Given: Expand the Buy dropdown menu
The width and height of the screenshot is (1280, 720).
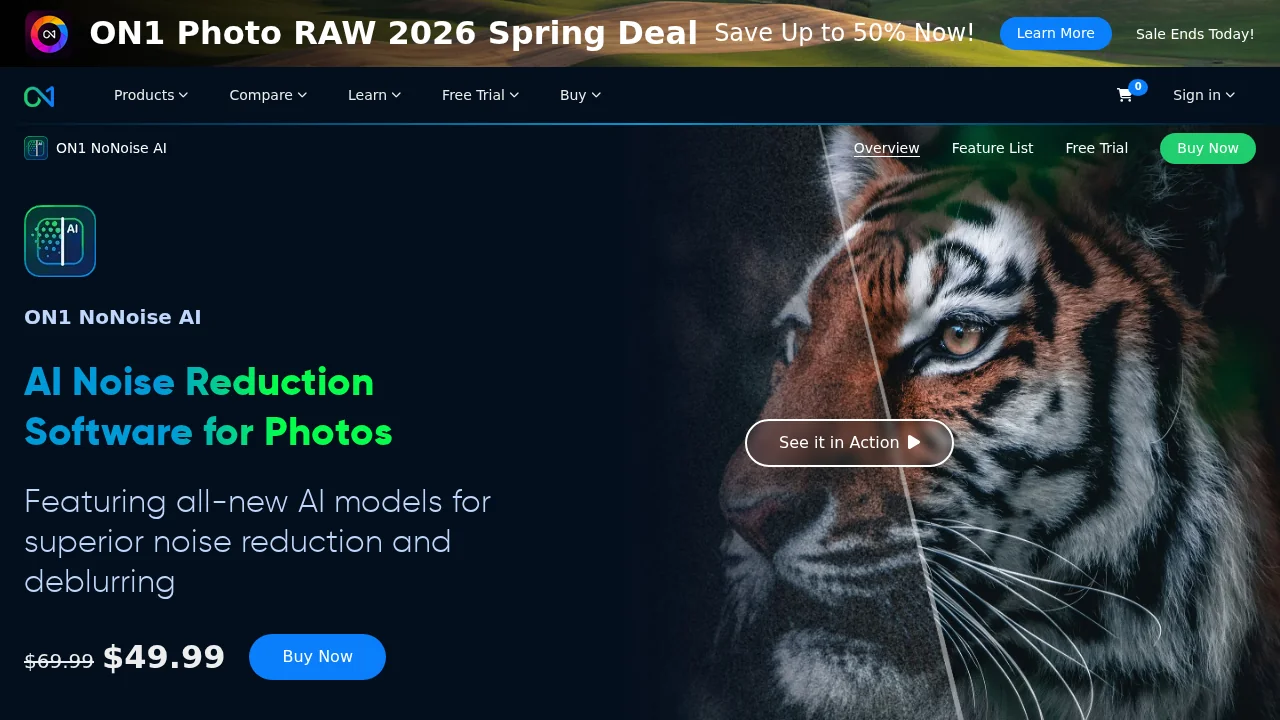Looking at the screenshot, I should click(581, 95).
